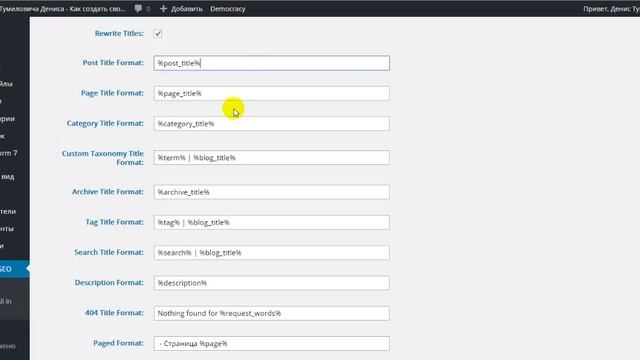
Task: Focus the Search Title Format input
Action: point(271,253)
